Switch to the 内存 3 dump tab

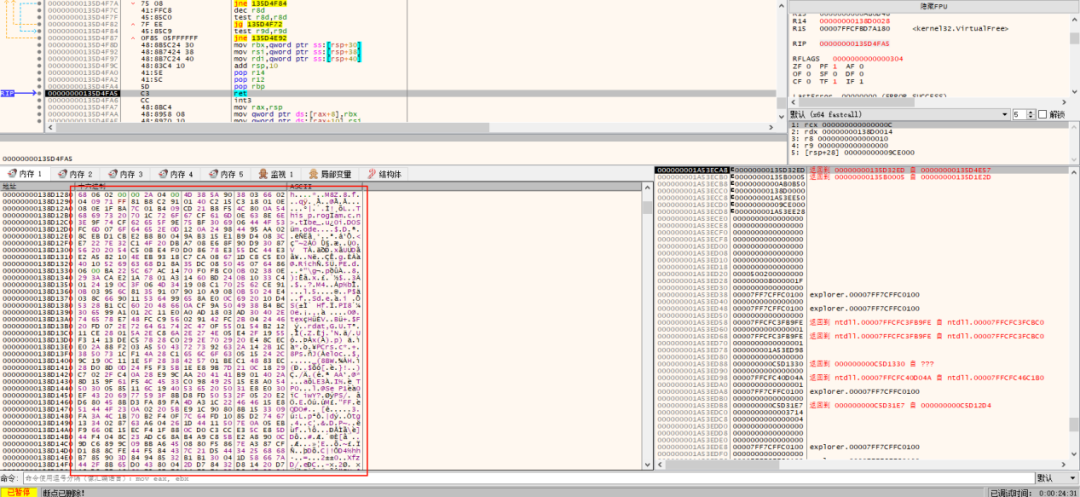click(125, 174)
